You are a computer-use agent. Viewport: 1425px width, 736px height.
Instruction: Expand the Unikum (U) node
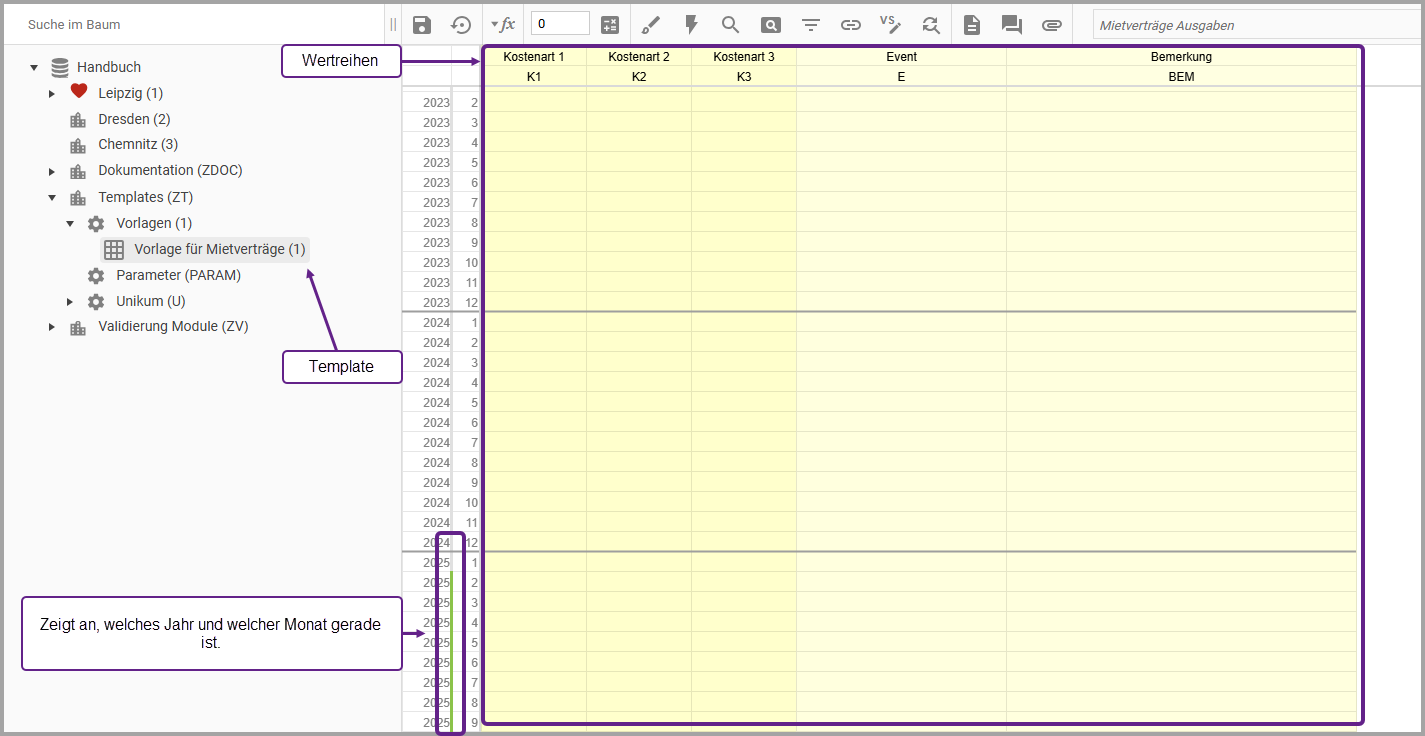coord(70,301)
